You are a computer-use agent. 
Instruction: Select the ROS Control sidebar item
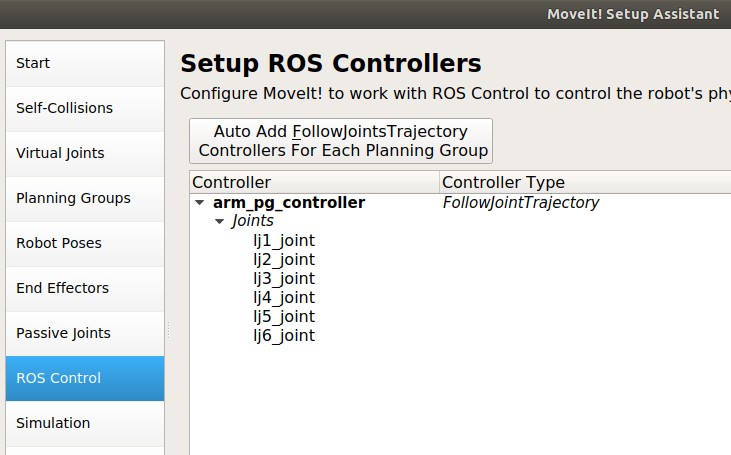coord(85,378)
